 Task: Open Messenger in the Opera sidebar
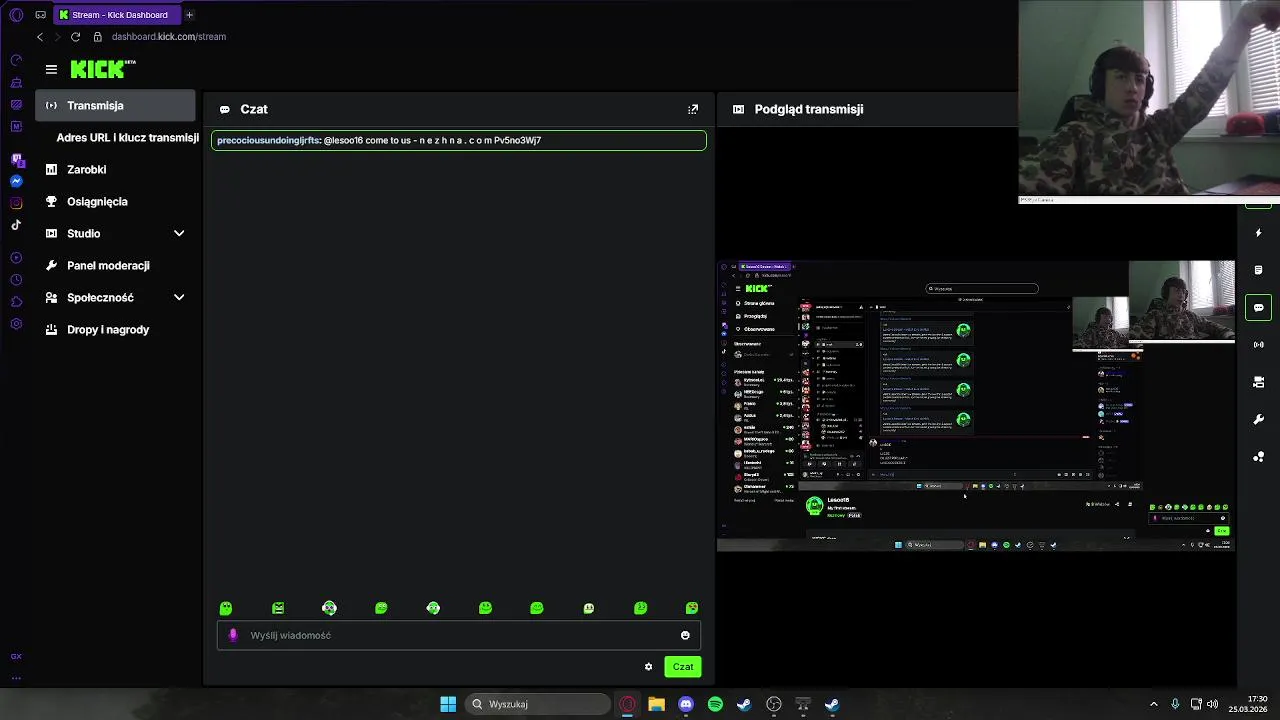coord(16,181)
